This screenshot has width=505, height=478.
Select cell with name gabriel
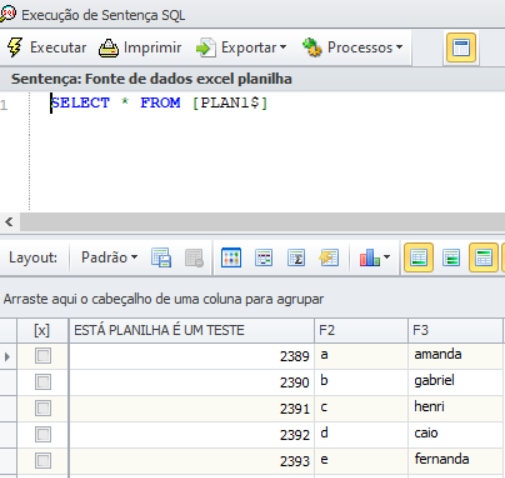click(x=455, y=382)
